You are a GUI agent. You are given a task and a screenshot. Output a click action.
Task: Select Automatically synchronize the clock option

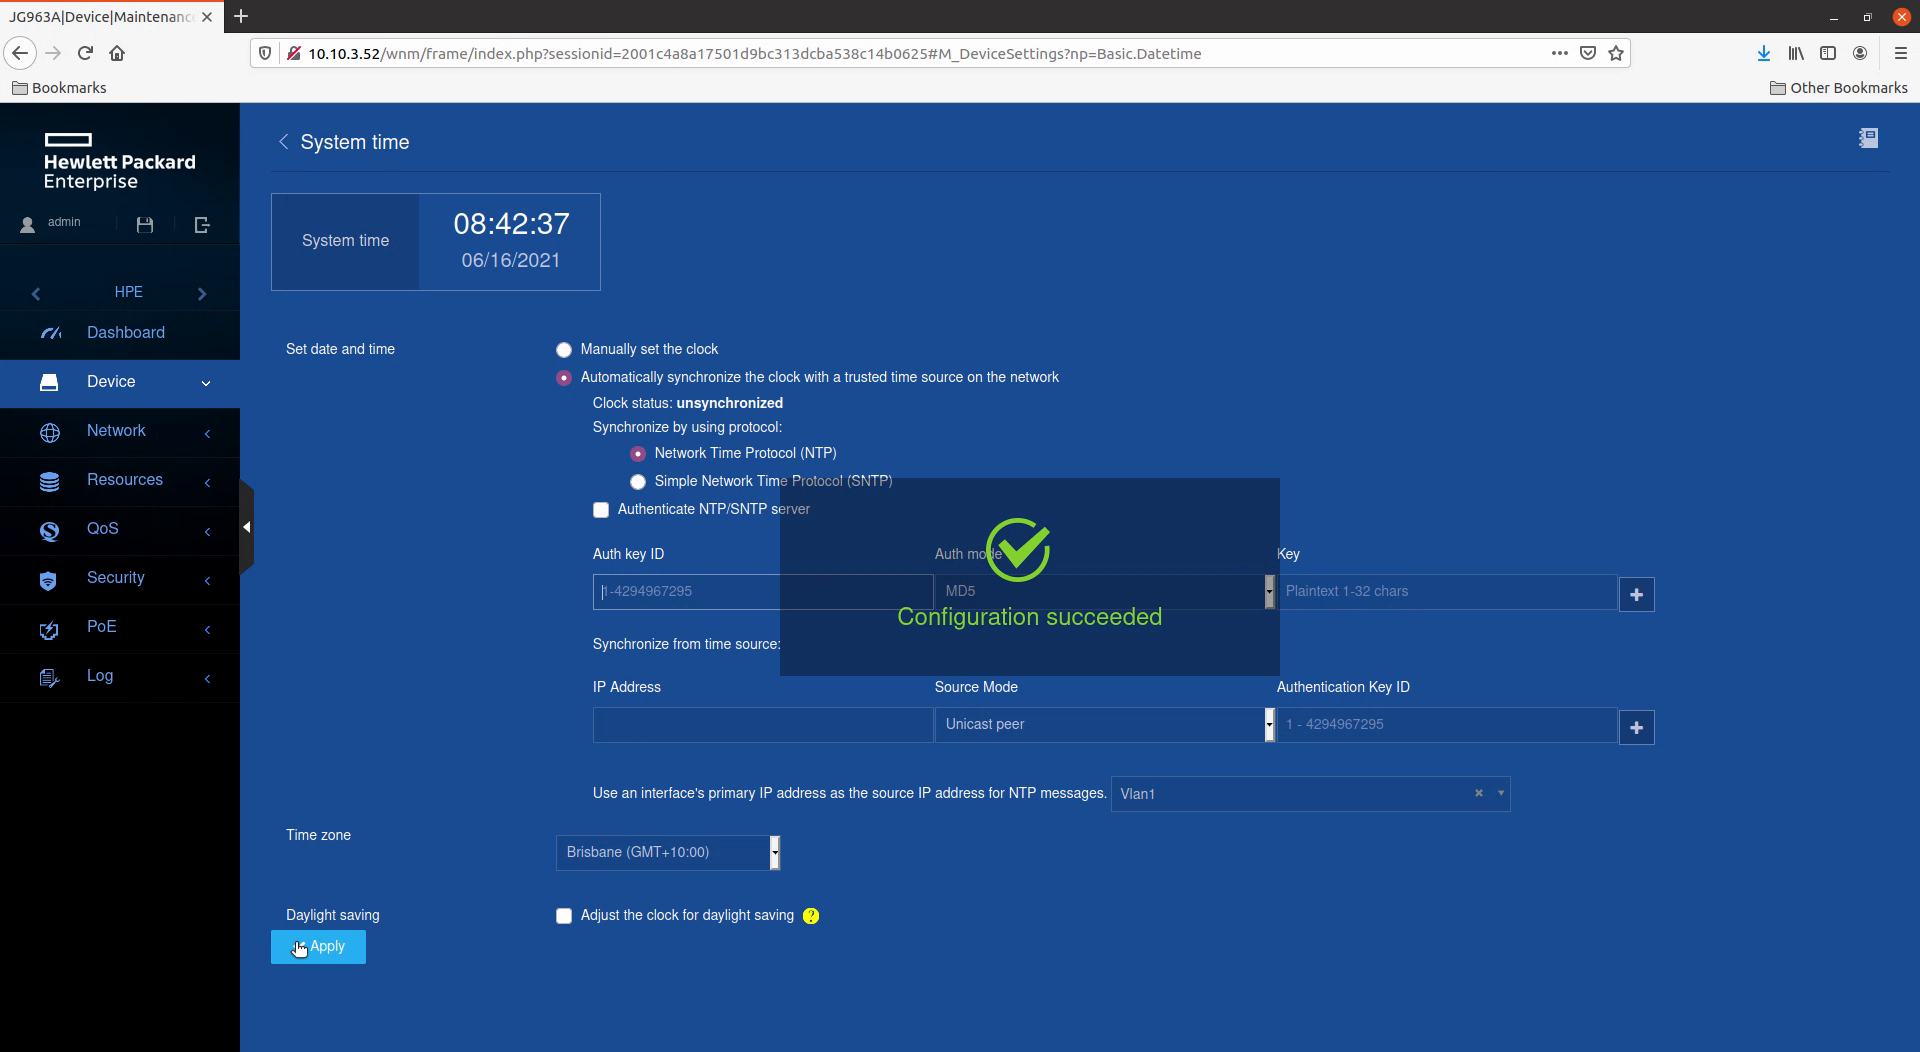564,378
